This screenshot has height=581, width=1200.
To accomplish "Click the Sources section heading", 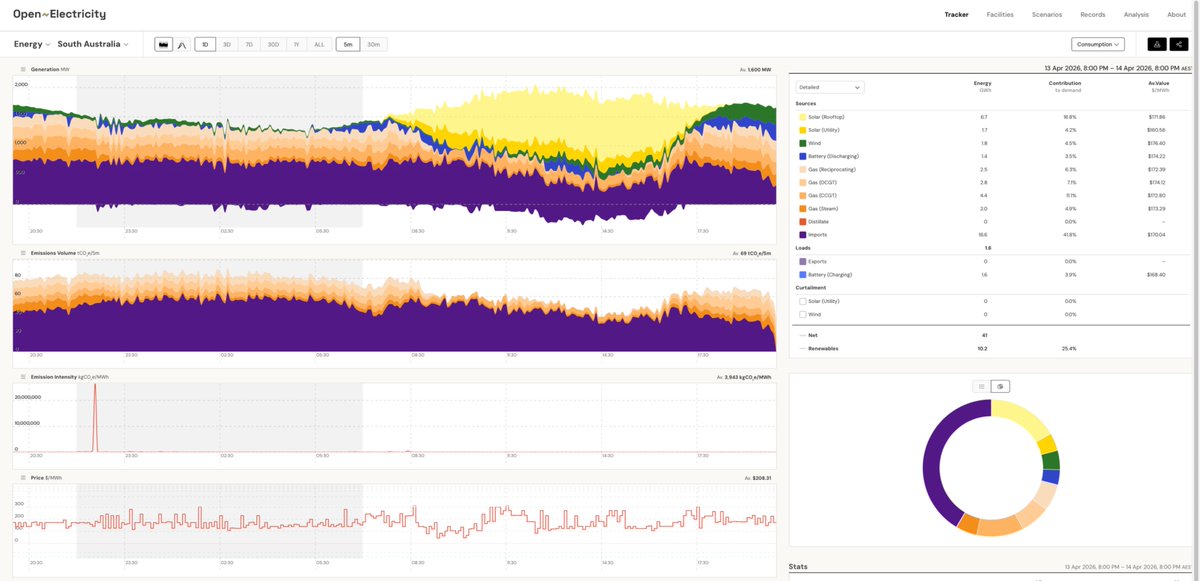I will pos(805,103).
